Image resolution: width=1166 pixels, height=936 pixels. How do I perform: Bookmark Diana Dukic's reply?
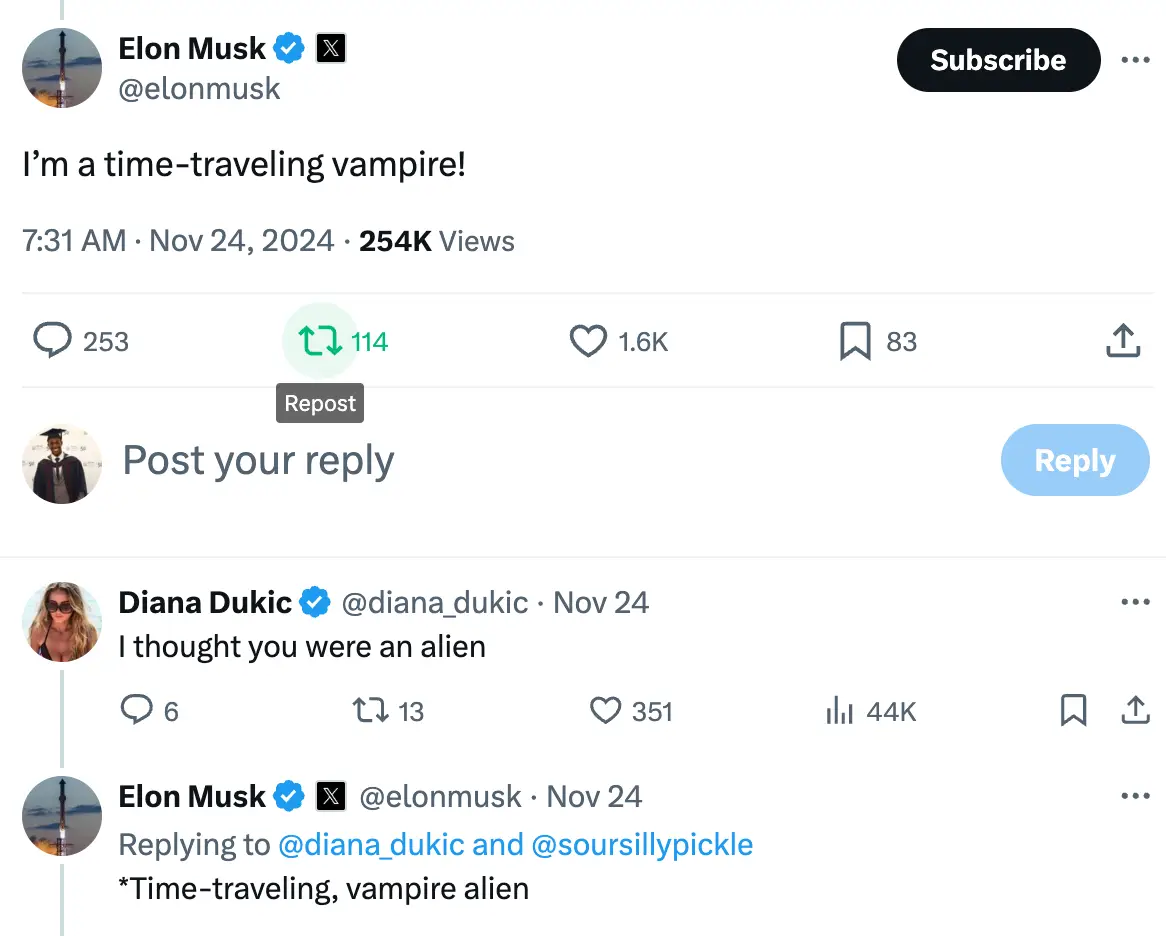[x=1074, y=710]
